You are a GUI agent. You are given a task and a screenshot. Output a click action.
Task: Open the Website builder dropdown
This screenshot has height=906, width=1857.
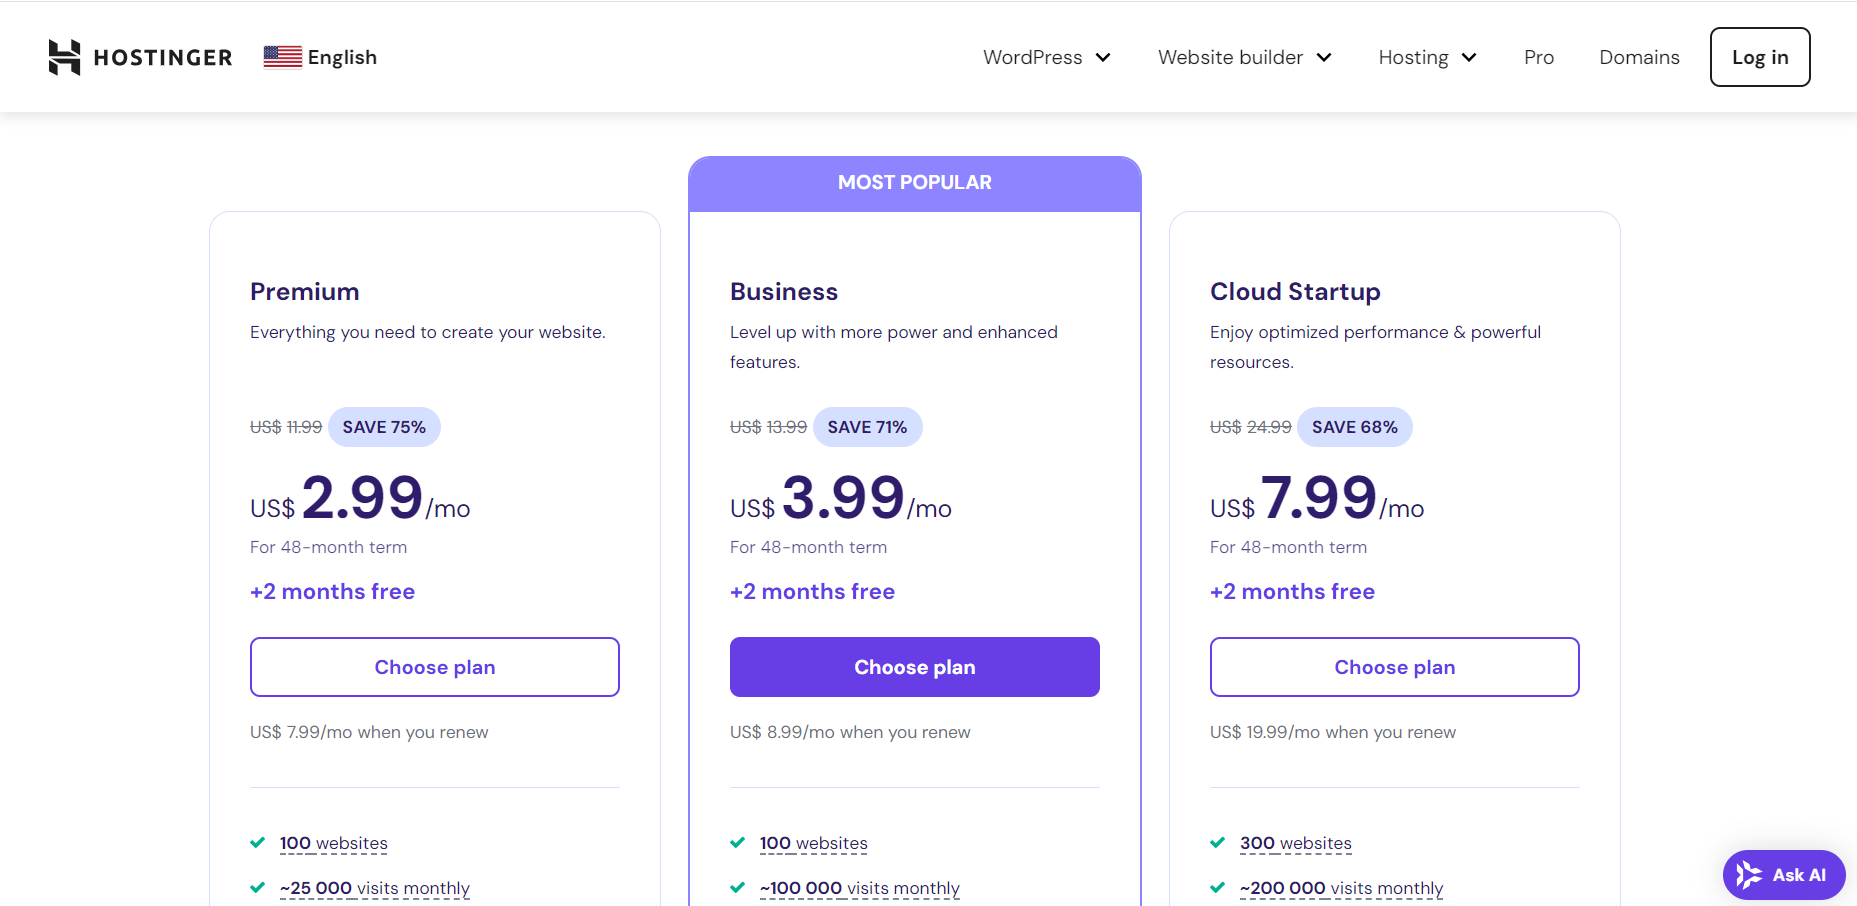click(1243, 57)
